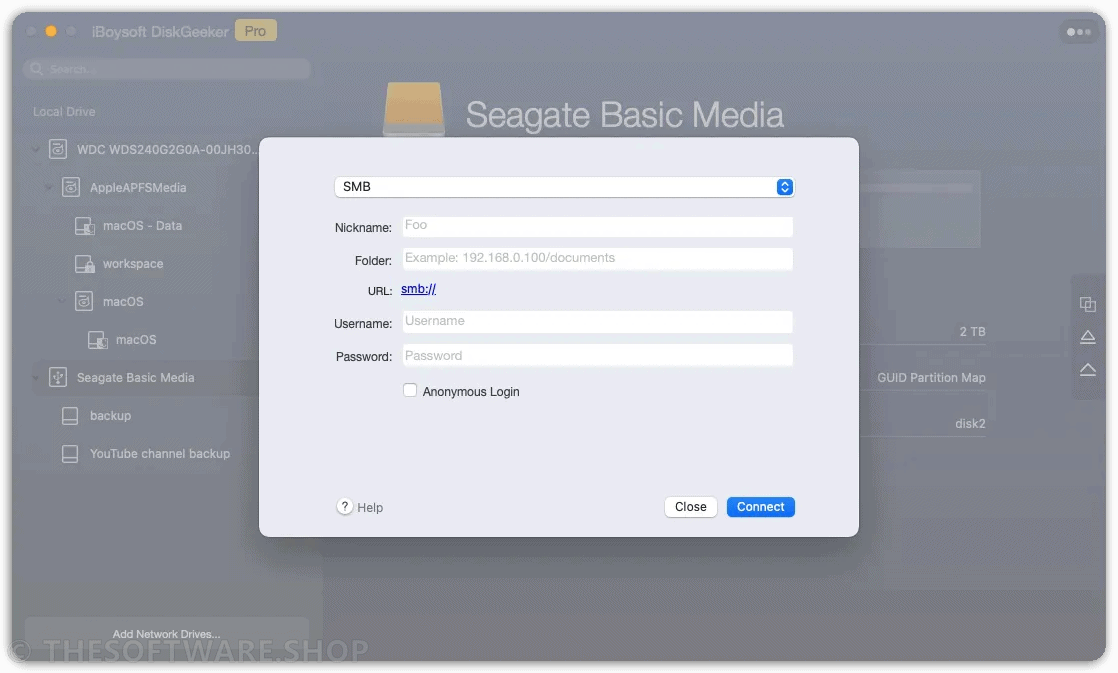1118x673 pixels.
Task: Enable the Anonymous Login checkbox
Action: [x=410, y=390]
